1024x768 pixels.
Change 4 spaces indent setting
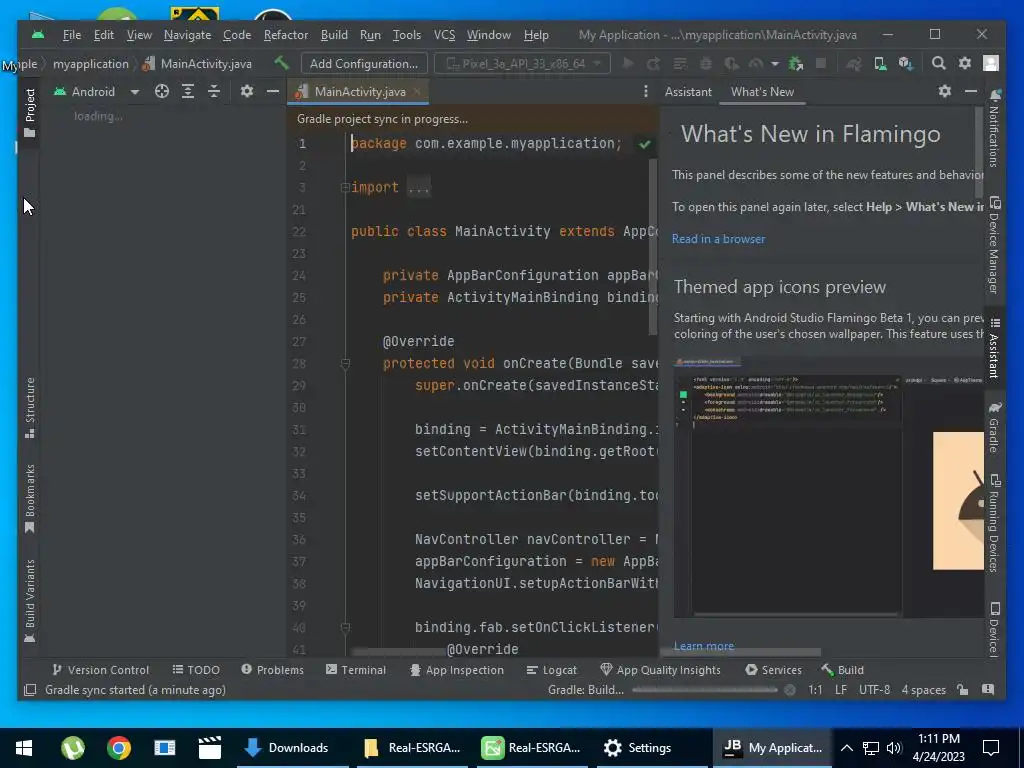pos(923,690)
